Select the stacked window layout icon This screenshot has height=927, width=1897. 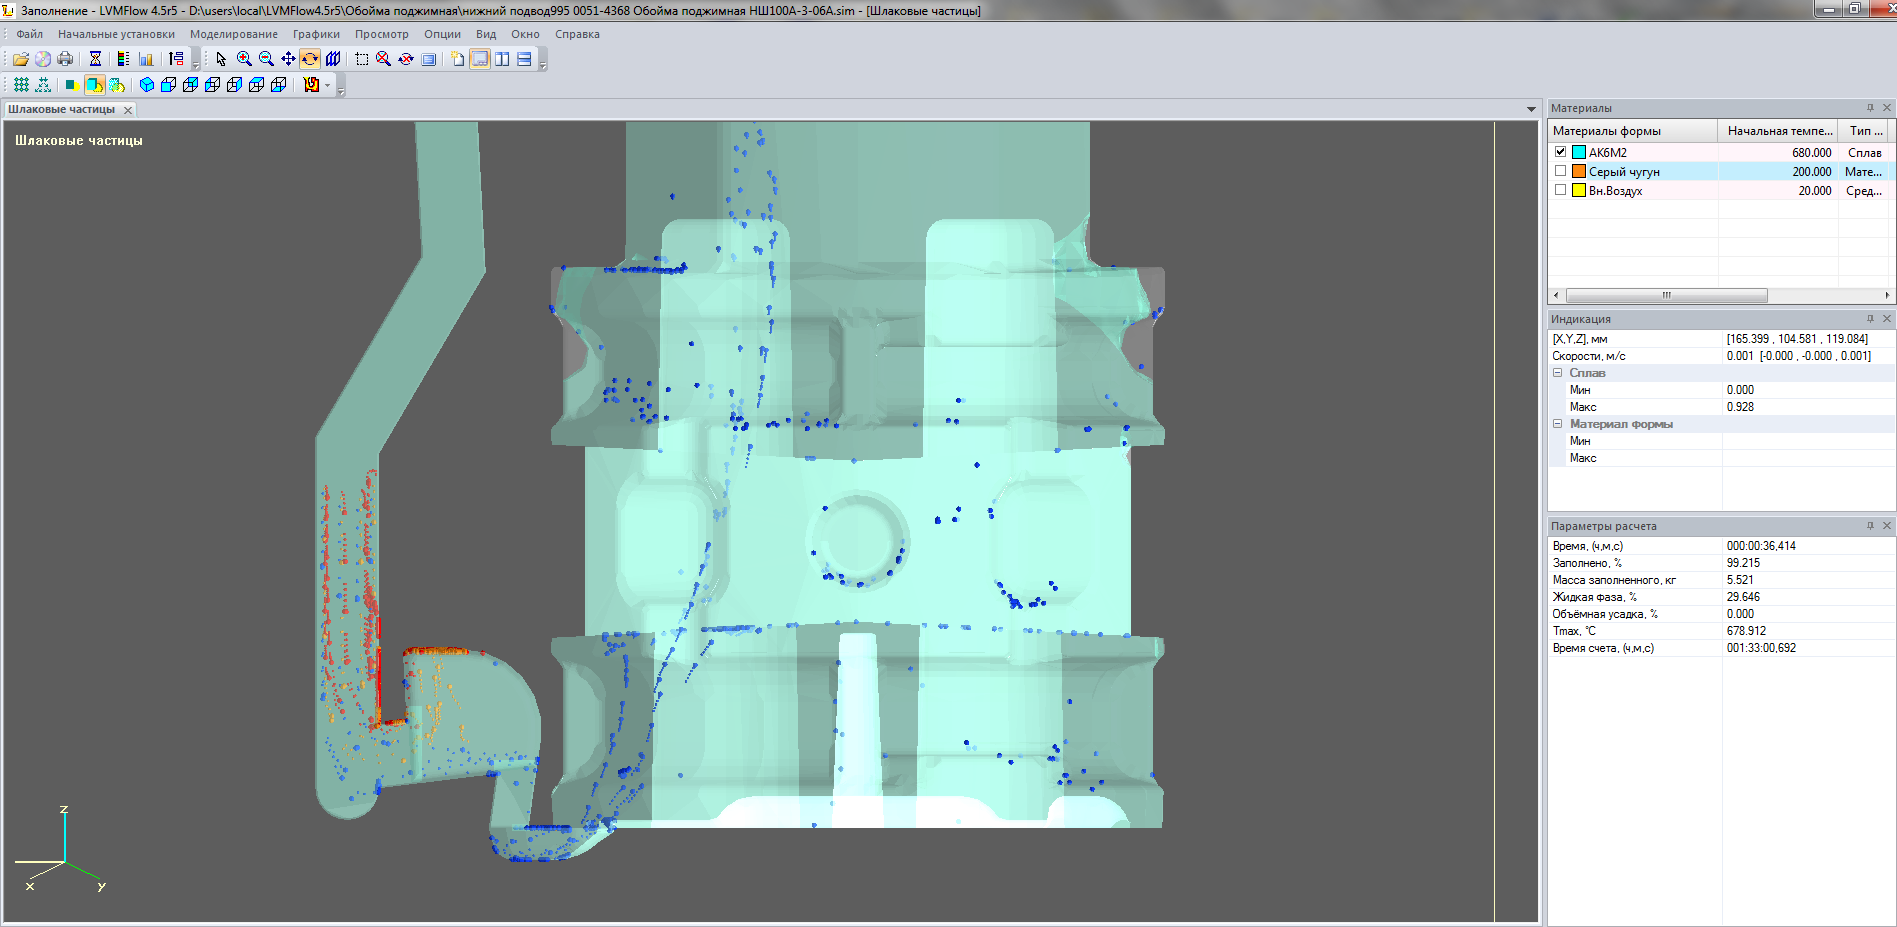524,59
